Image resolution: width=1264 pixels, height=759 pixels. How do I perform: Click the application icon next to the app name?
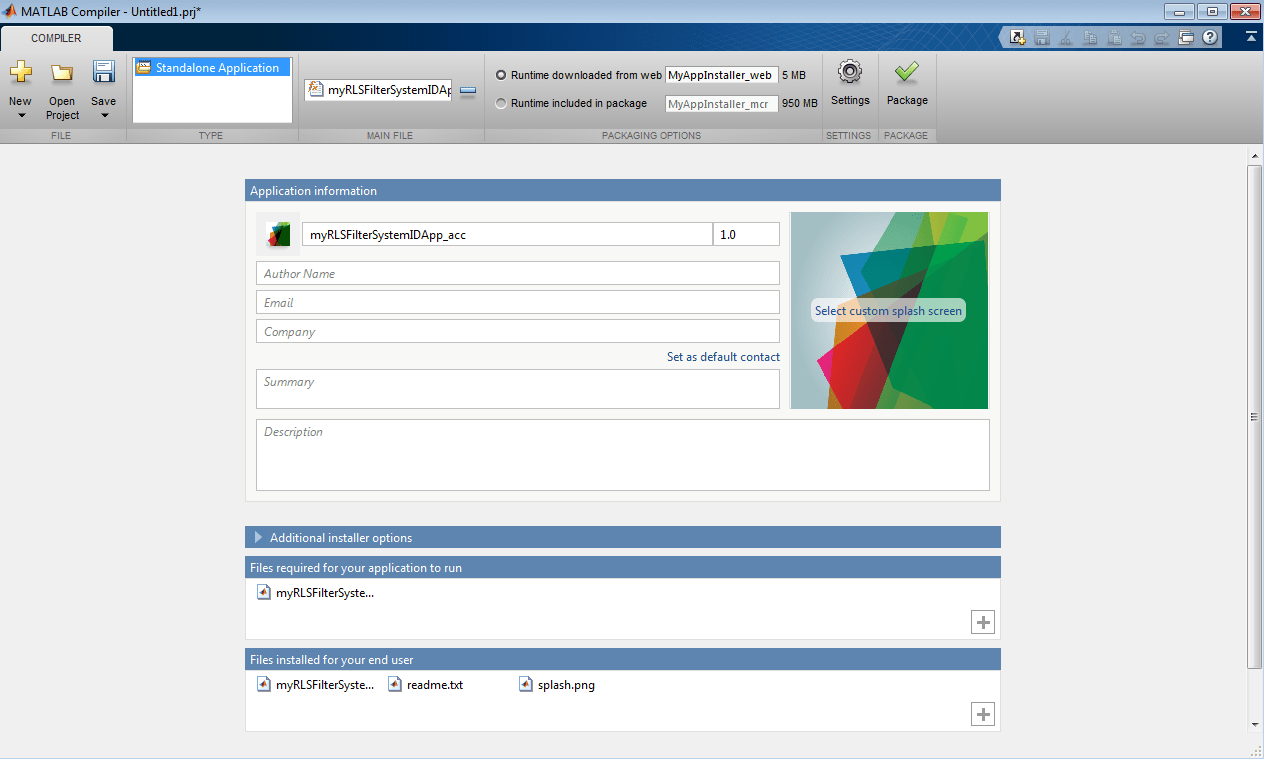pos(278,234)
